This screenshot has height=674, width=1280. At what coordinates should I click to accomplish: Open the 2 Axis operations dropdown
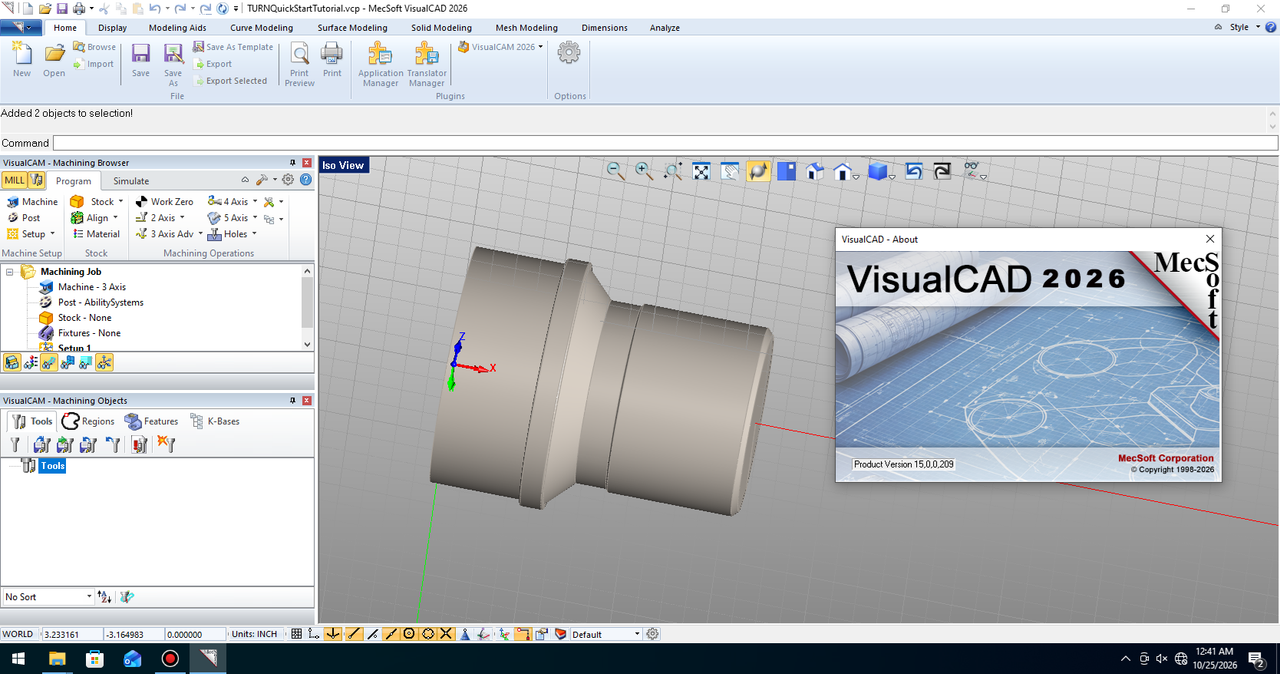coord(160,217)
